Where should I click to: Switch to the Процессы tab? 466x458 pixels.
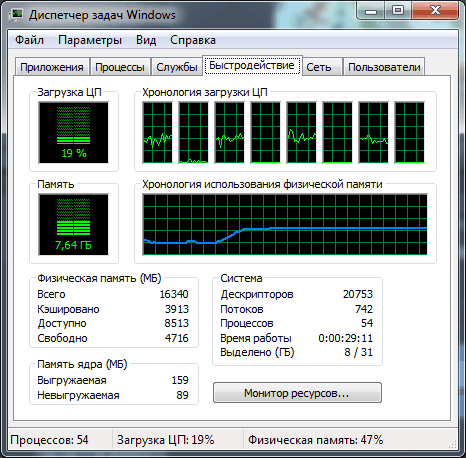coord(120,67)
